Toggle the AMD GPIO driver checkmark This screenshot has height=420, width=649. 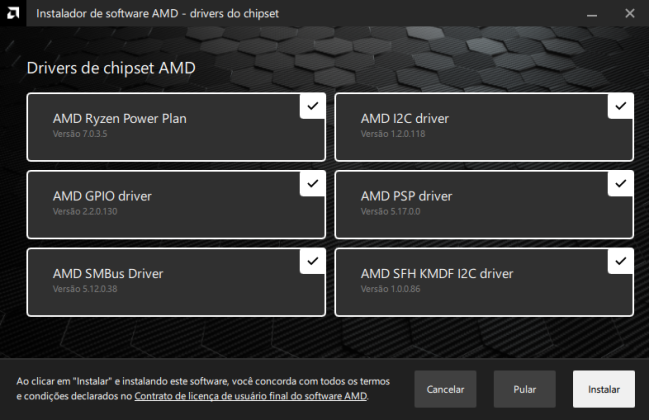pyautogui.click(x=313, y=184)
